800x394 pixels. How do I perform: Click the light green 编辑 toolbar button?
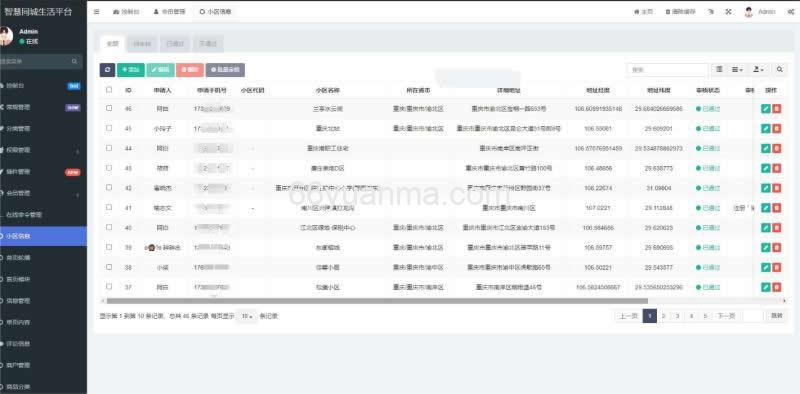coord(160,70)
